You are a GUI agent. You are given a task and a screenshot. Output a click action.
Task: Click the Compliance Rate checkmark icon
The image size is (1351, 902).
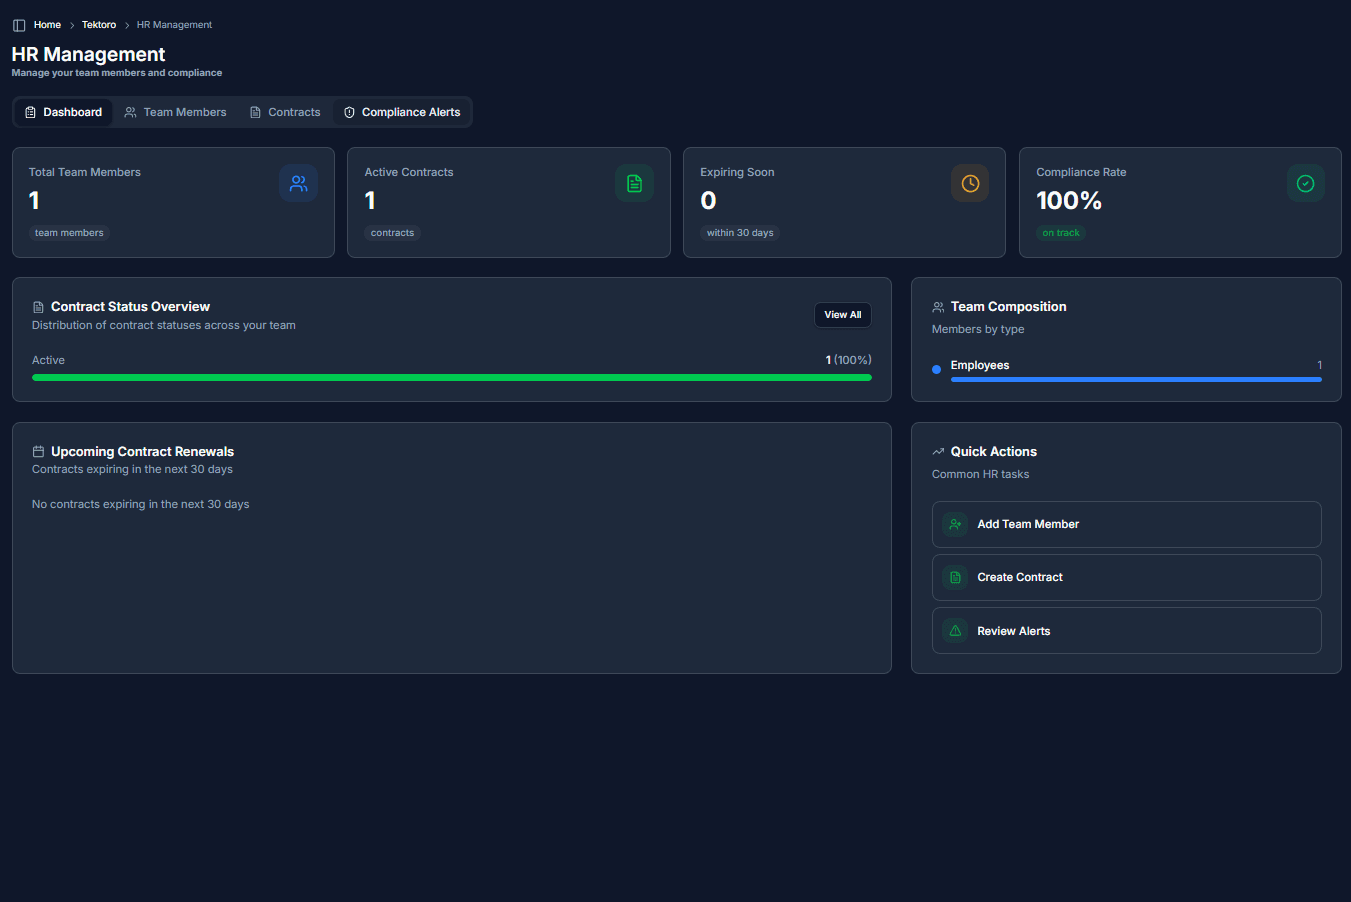click(x=1305, y=183)
